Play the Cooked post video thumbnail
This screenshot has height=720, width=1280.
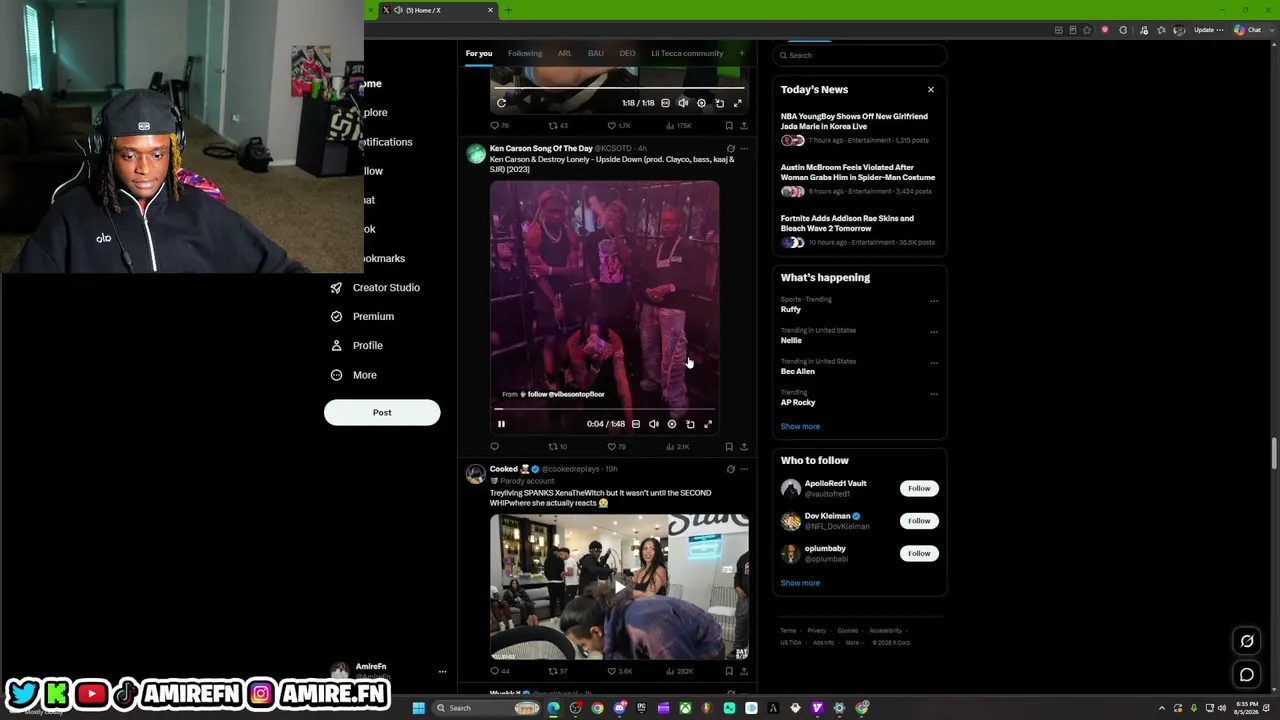[x=619, y=587]
